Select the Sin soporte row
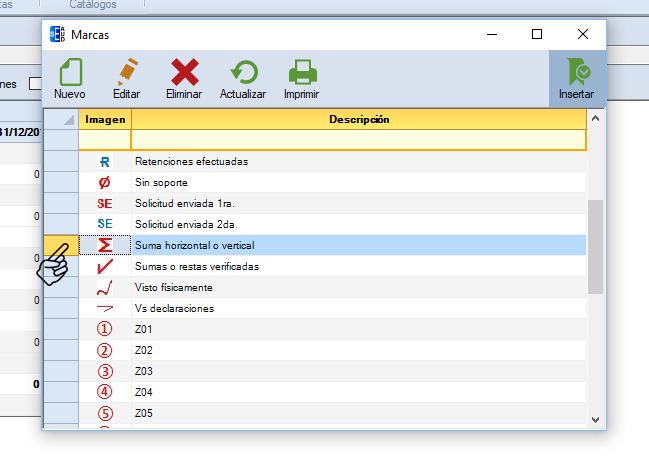This screenshot has width=649, height=456. [x=358, y=183]
